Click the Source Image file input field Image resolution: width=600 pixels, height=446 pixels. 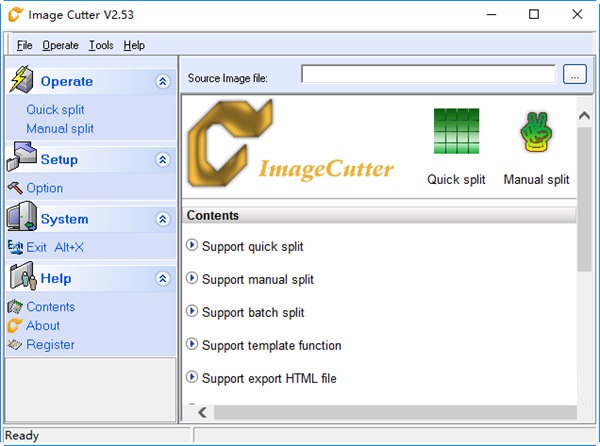(x=428, y=74)
